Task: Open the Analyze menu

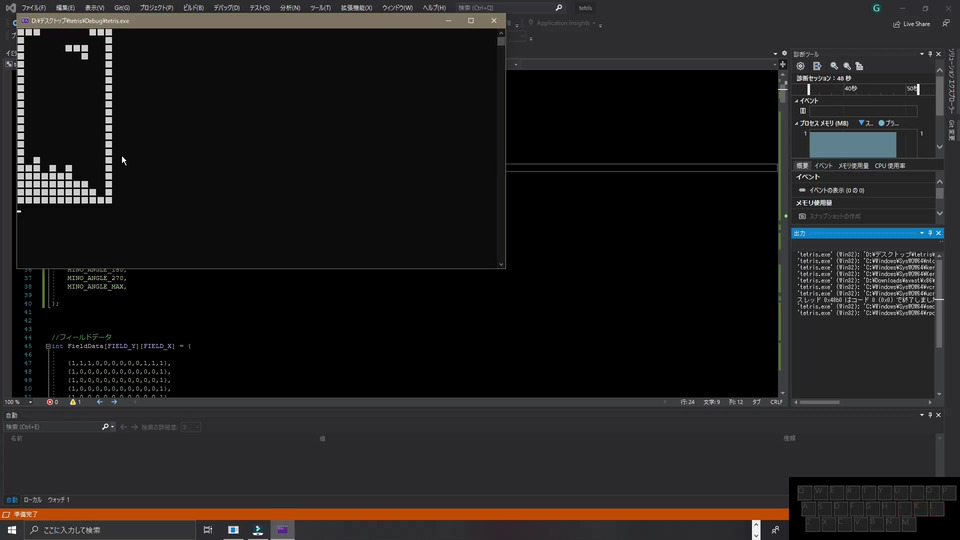Action: pos(290,8)
